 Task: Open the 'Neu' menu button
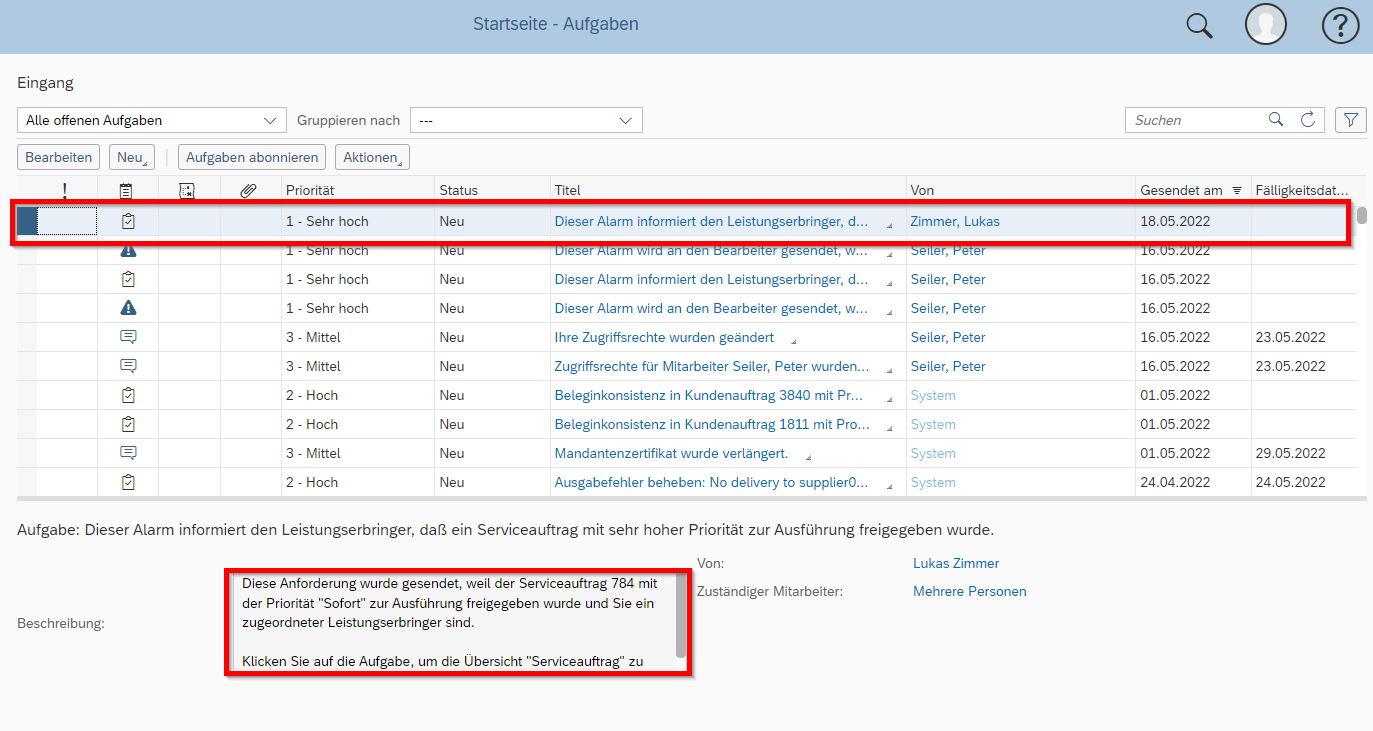(x=131, y=157)
